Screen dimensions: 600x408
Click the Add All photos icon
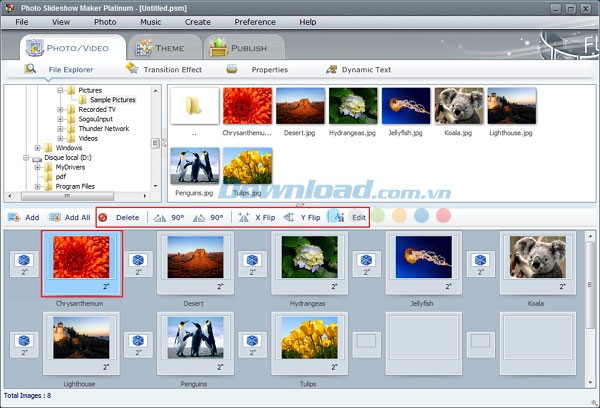[x=56, y=217]
